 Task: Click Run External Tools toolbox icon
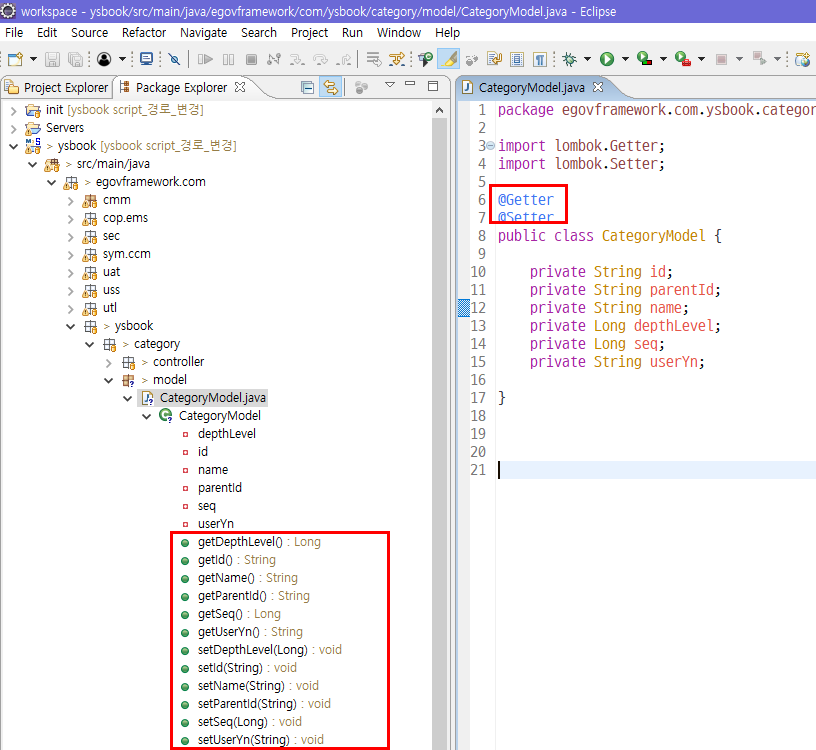[683, 59]
